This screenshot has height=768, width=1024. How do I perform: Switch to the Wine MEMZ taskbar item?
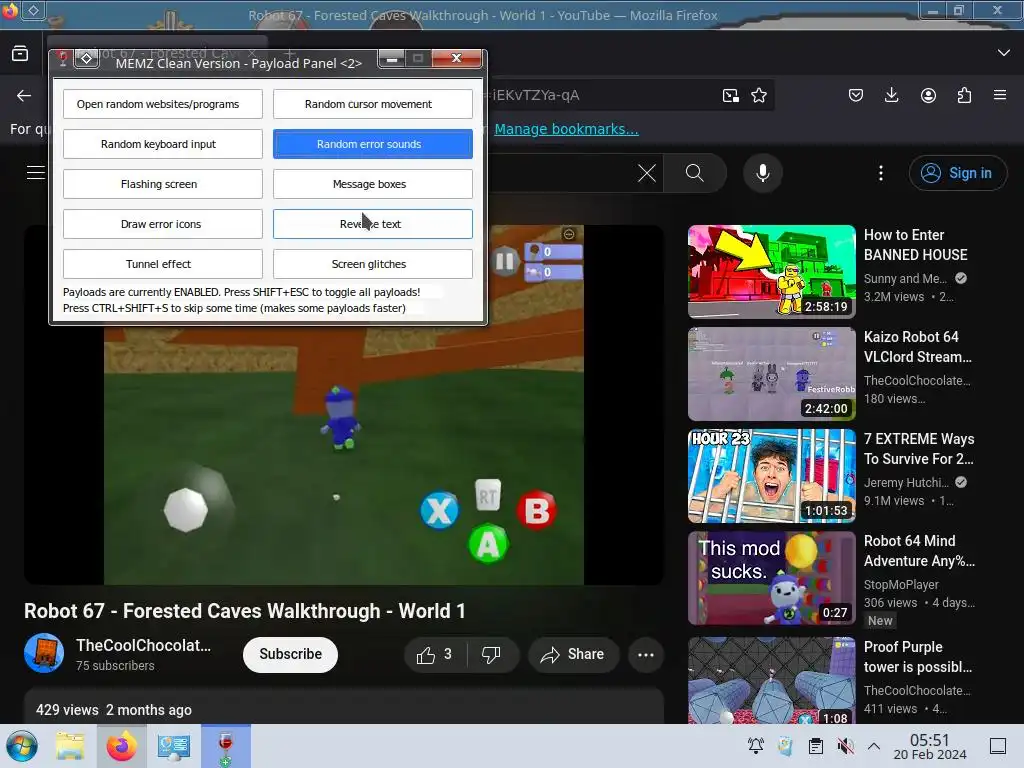point(225,746)
